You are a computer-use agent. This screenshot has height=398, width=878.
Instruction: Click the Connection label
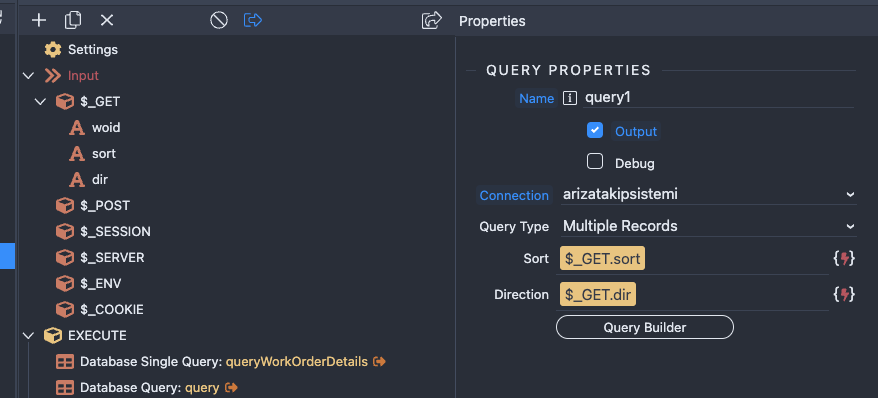point(514,195)
